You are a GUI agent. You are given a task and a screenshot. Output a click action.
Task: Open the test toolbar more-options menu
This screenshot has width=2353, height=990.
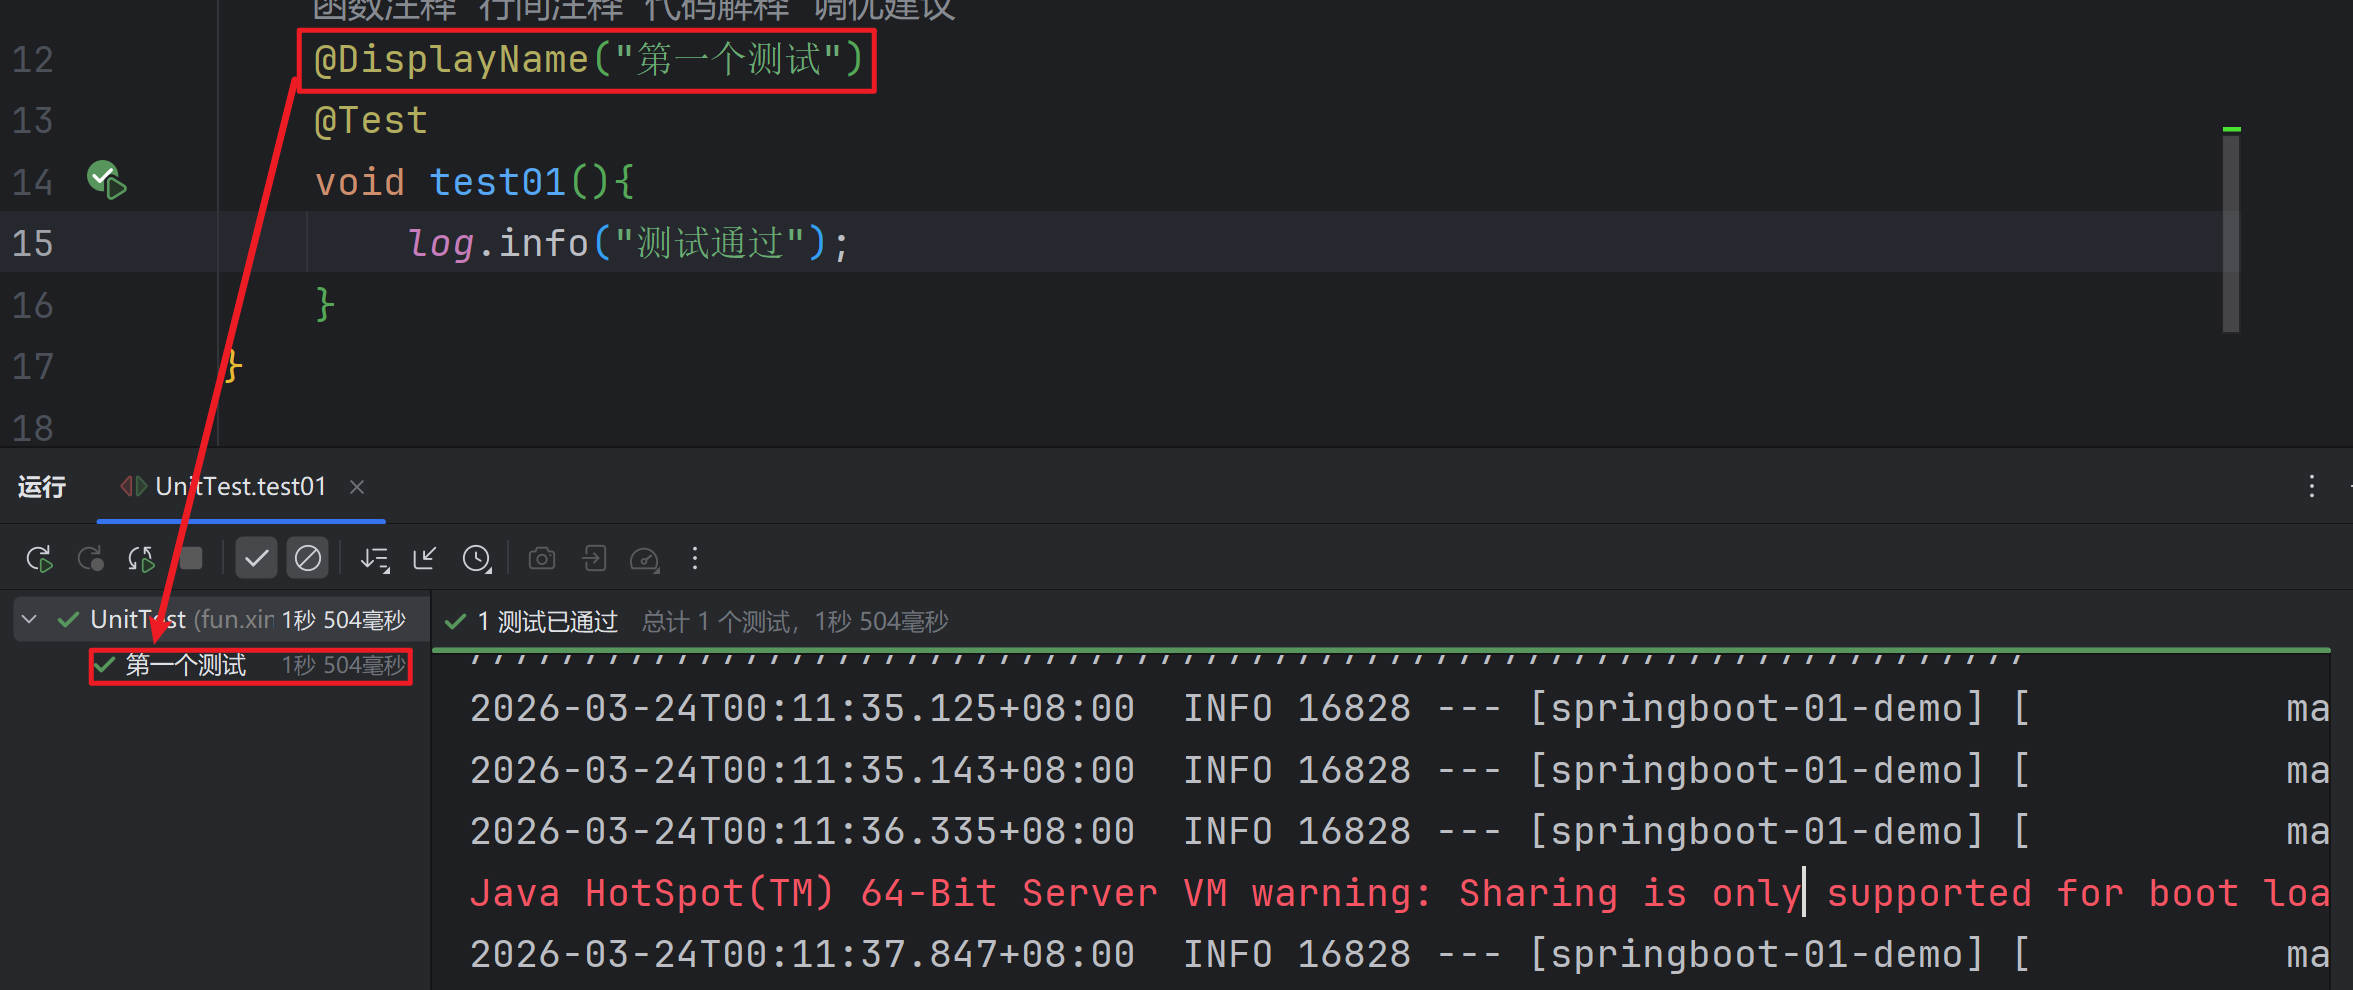coord(695,558)
